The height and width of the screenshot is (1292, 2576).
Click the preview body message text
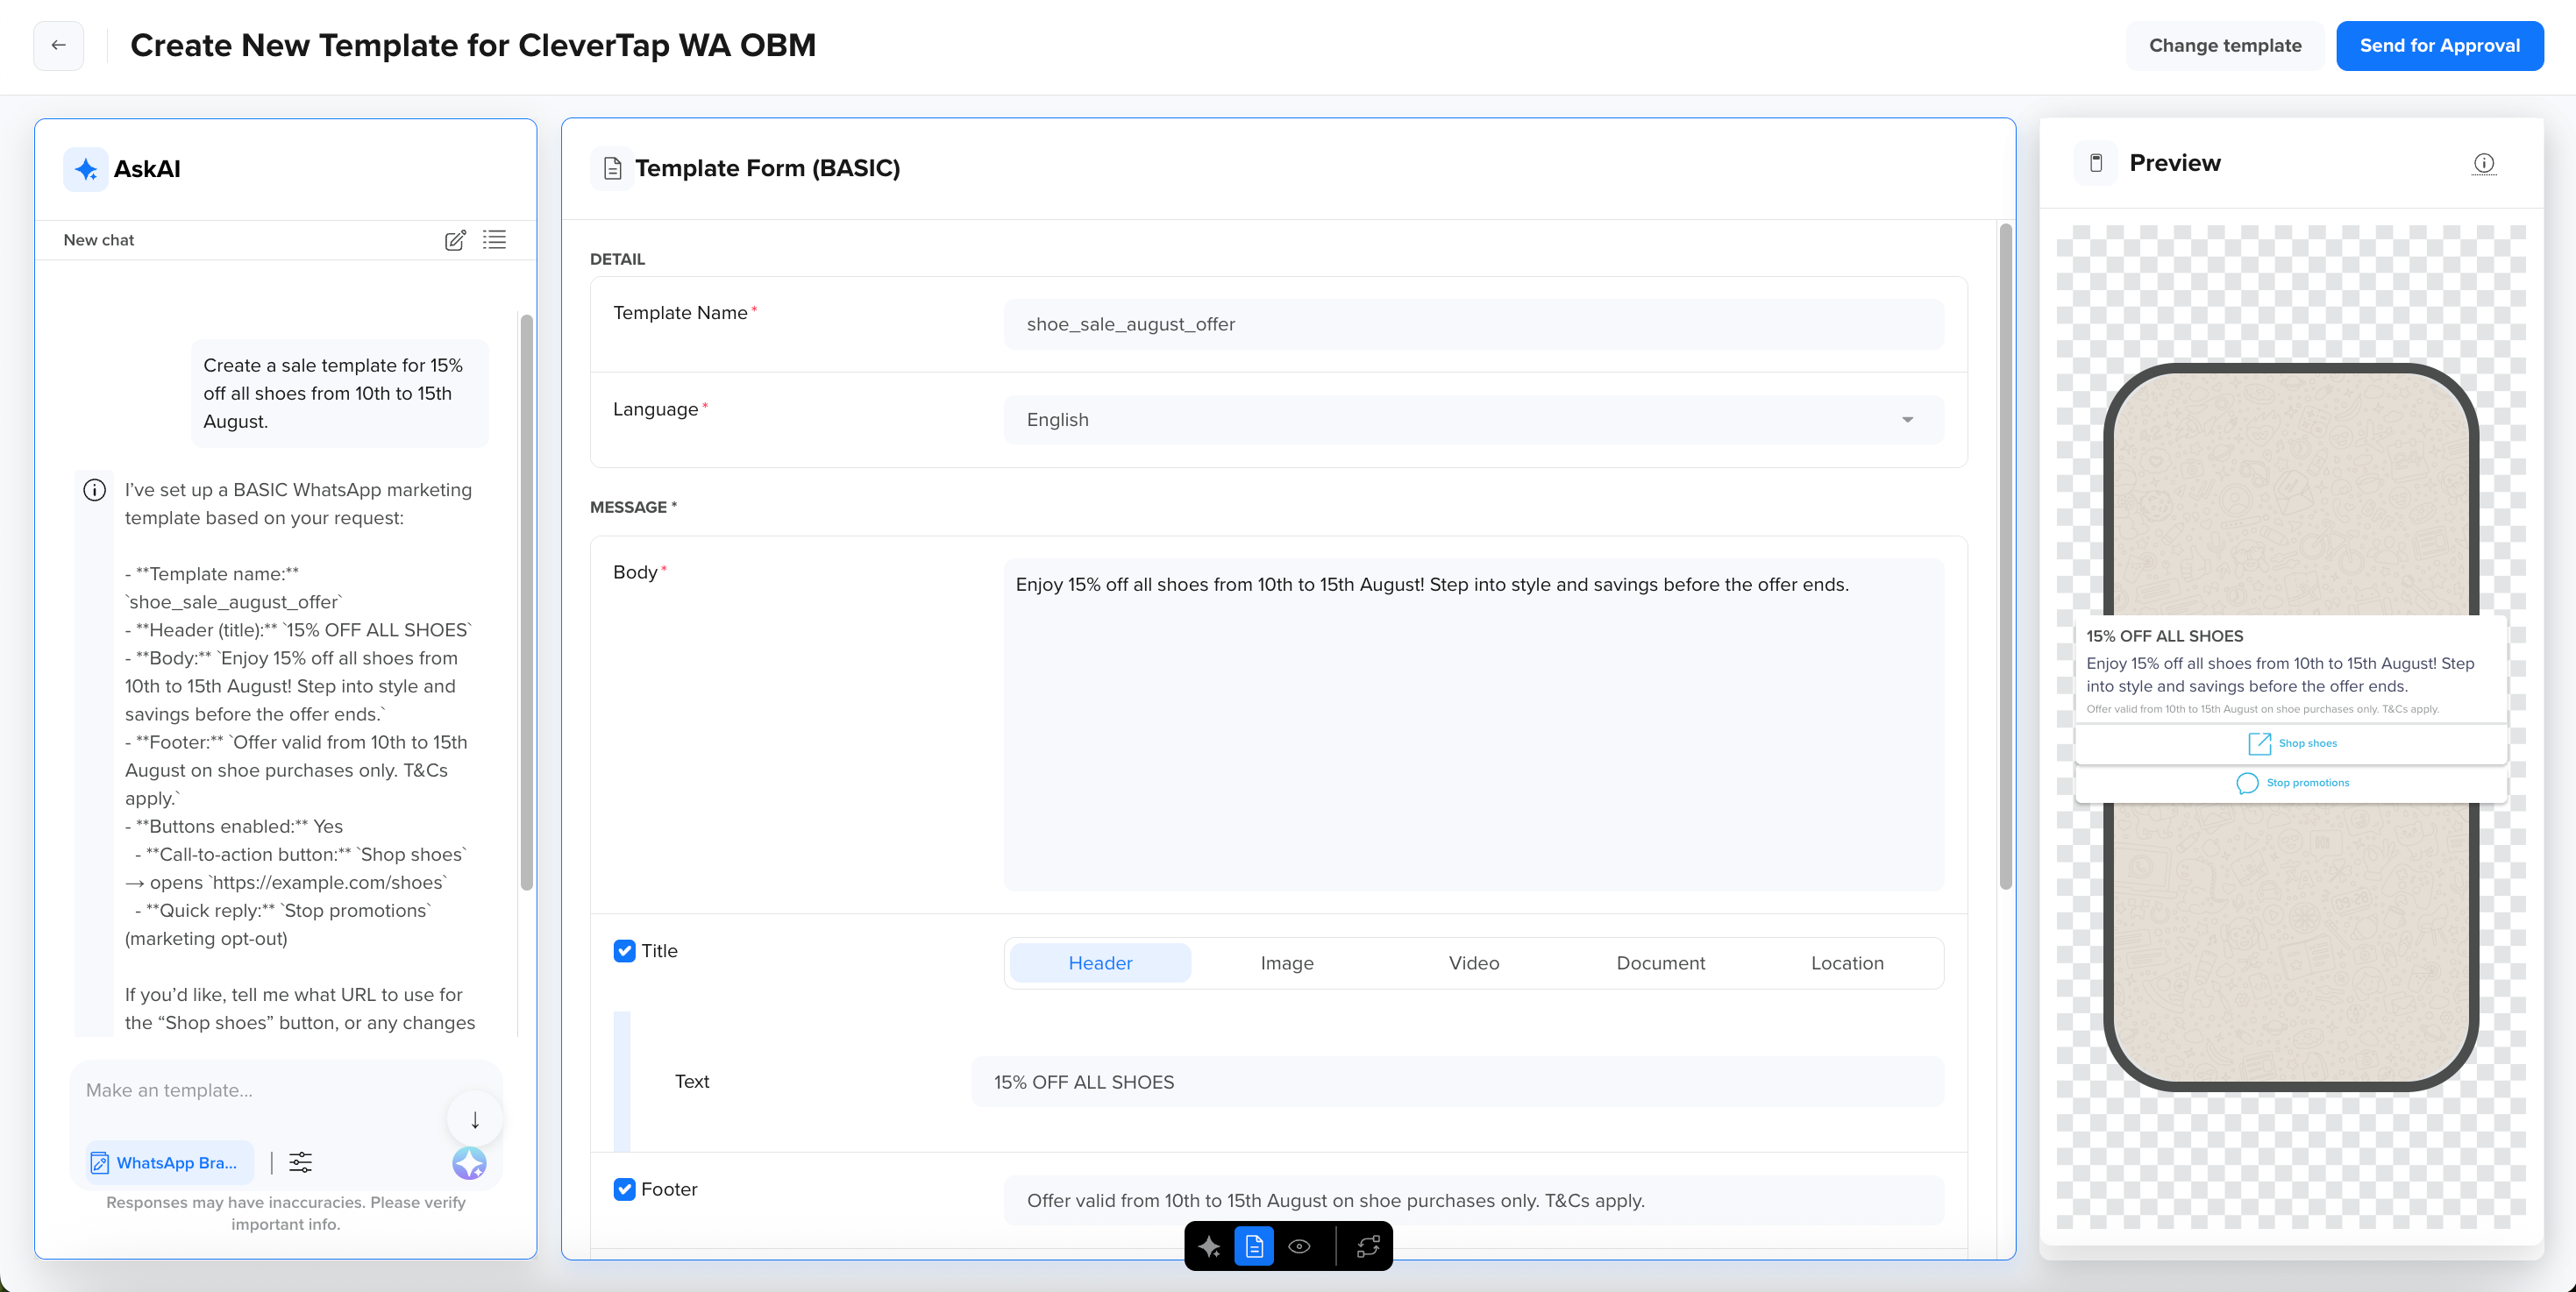(2280, 675)
